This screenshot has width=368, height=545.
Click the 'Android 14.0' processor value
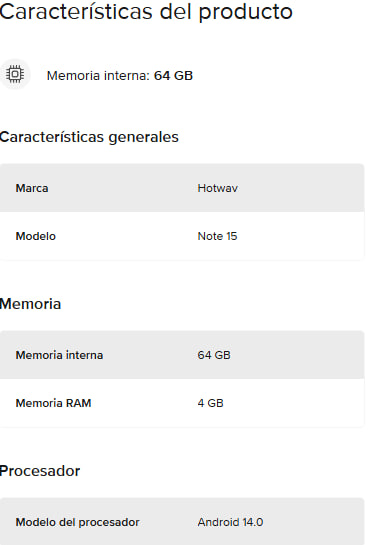230,522
